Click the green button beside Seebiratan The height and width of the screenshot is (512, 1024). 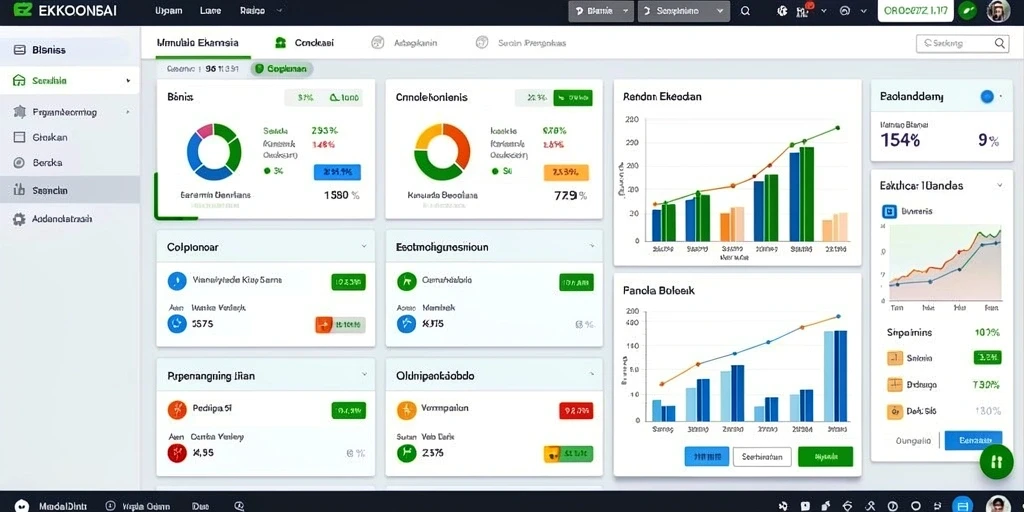(x=825, y=456)
